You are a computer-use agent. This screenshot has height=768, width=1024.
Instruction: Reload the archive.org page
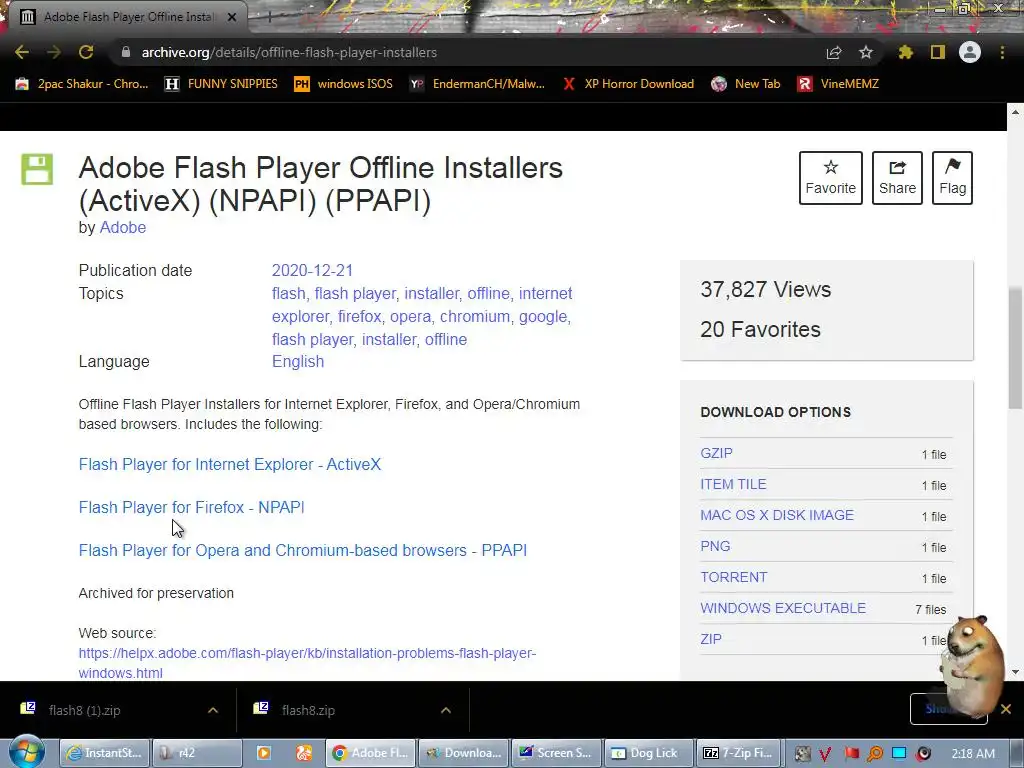coord(86,52)
